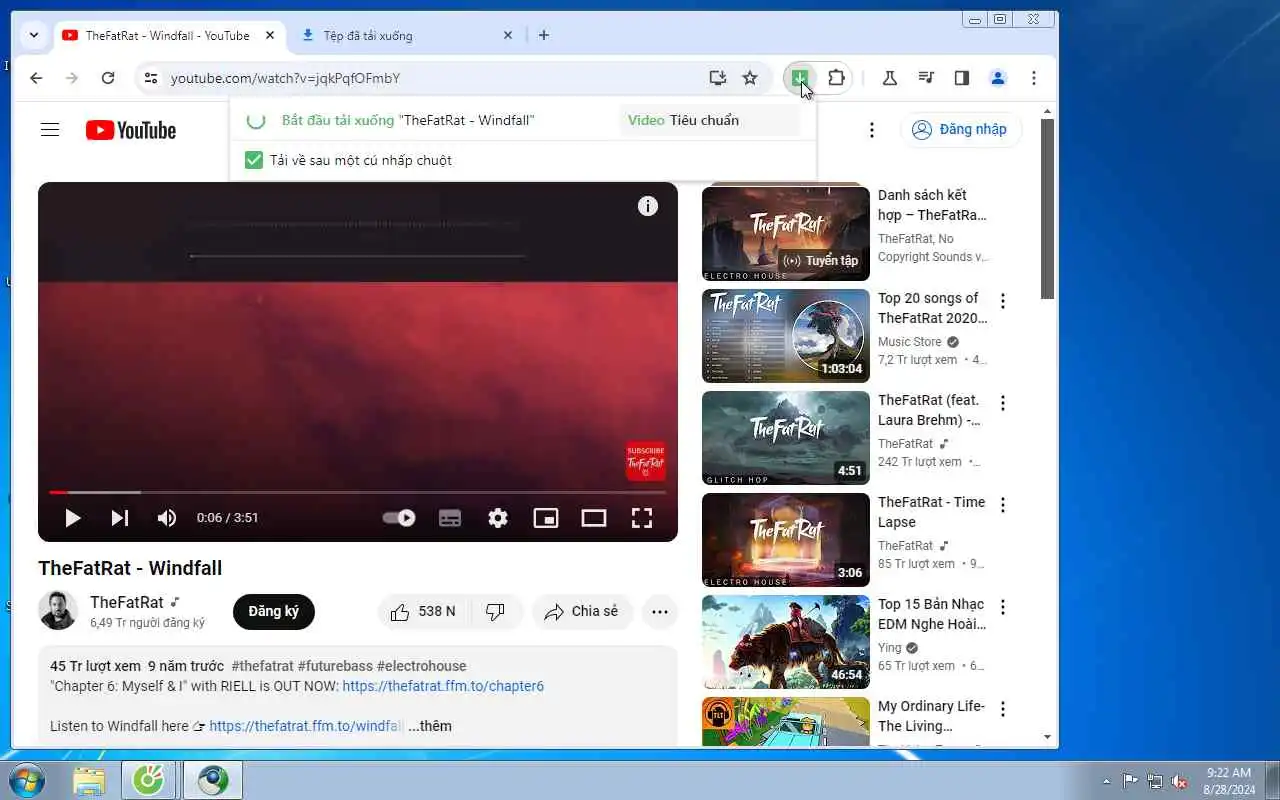Open Chrome three-dot menu
Screen dimensions: 1280x800
click(1034, 78)
